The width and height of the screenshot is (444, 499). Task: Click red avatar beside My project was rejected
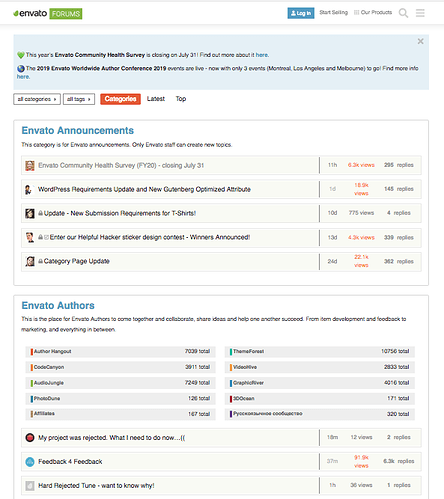(x=30, y=437)
